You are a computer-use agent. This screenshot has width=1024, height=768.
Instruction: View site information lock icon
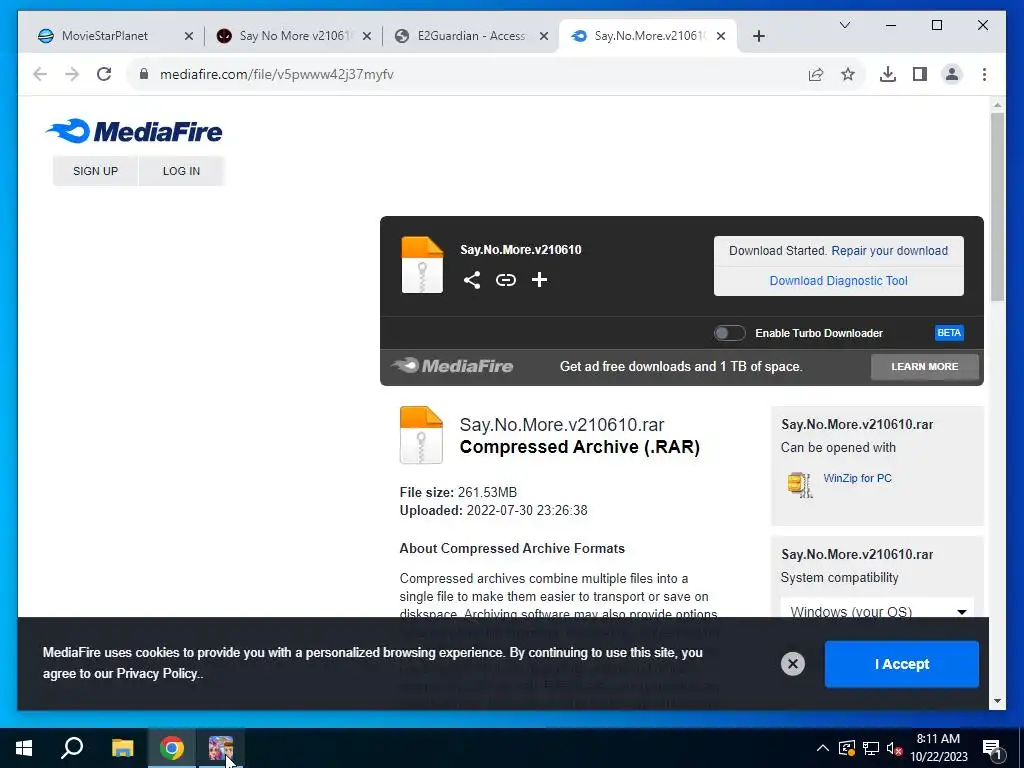pos(144,74)
